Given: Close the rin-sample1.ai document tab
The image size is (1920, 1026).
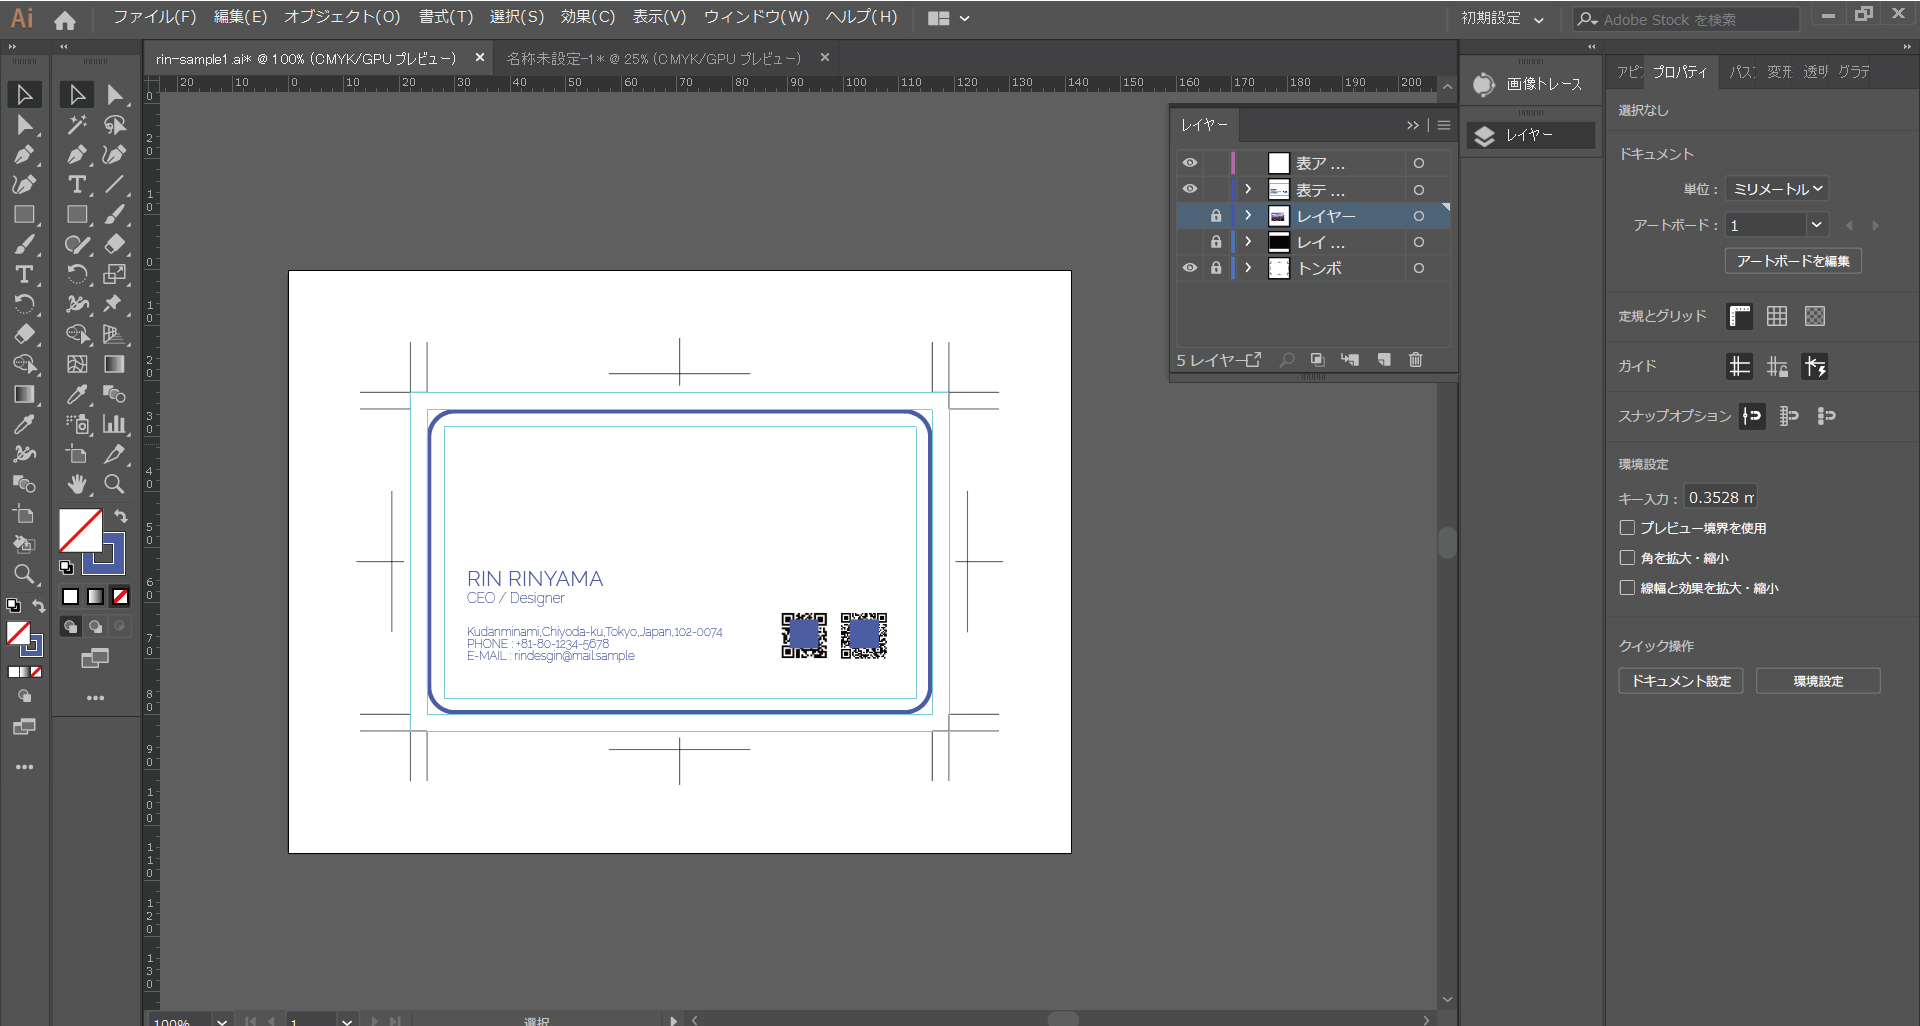Looking at the screenshot, I should click(480, 58).
